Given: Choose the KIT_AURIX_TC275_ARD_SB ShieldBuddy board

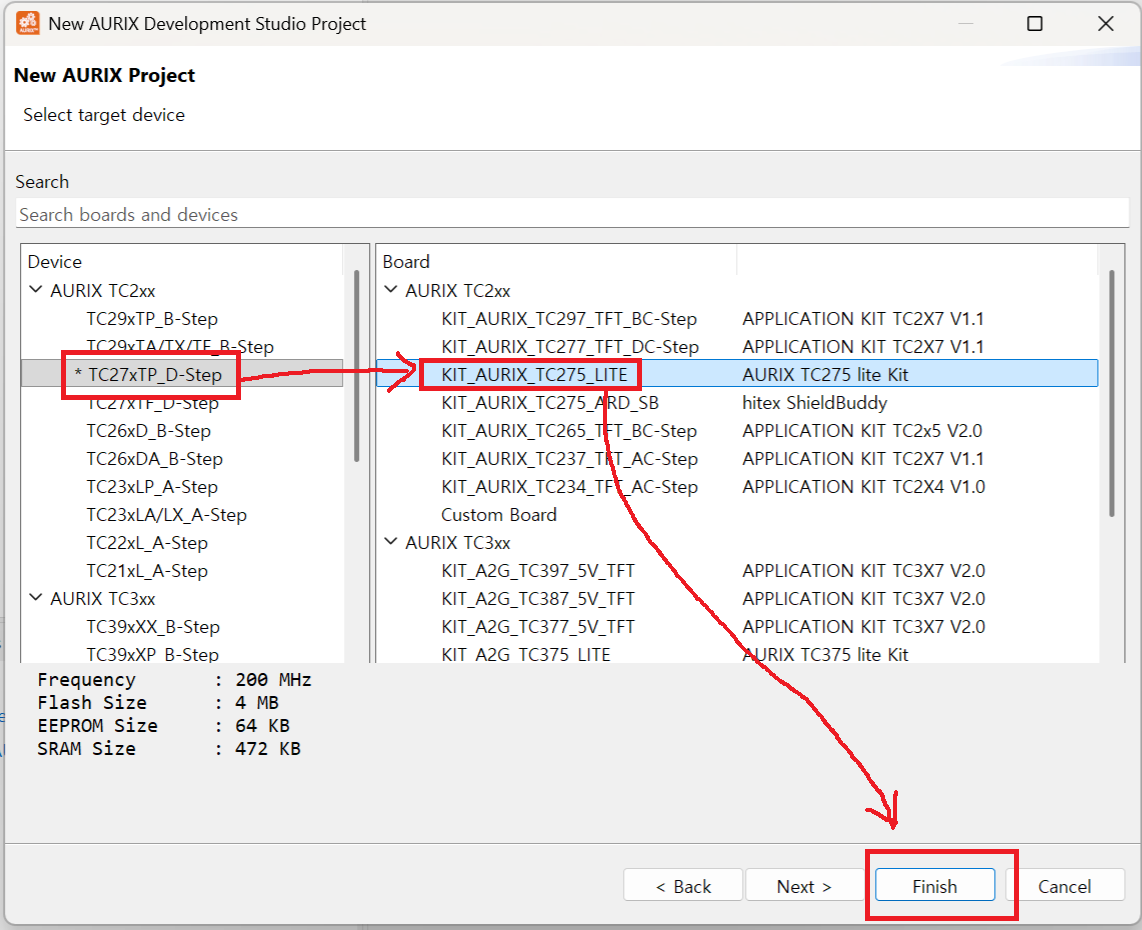Looking at the screenshot, I should point(549,403).
